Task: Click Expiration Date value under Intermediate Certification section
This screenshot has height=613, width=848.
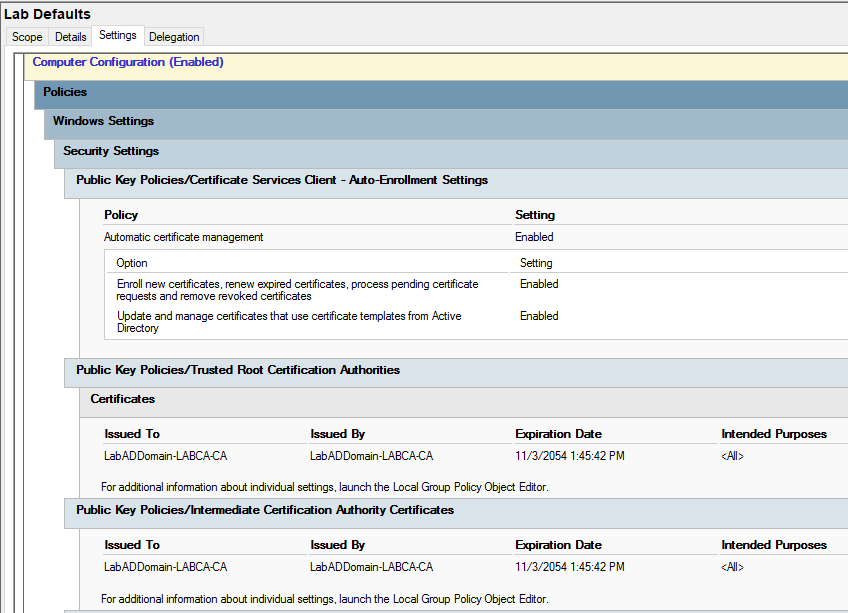Action: [x=571, y=567]
